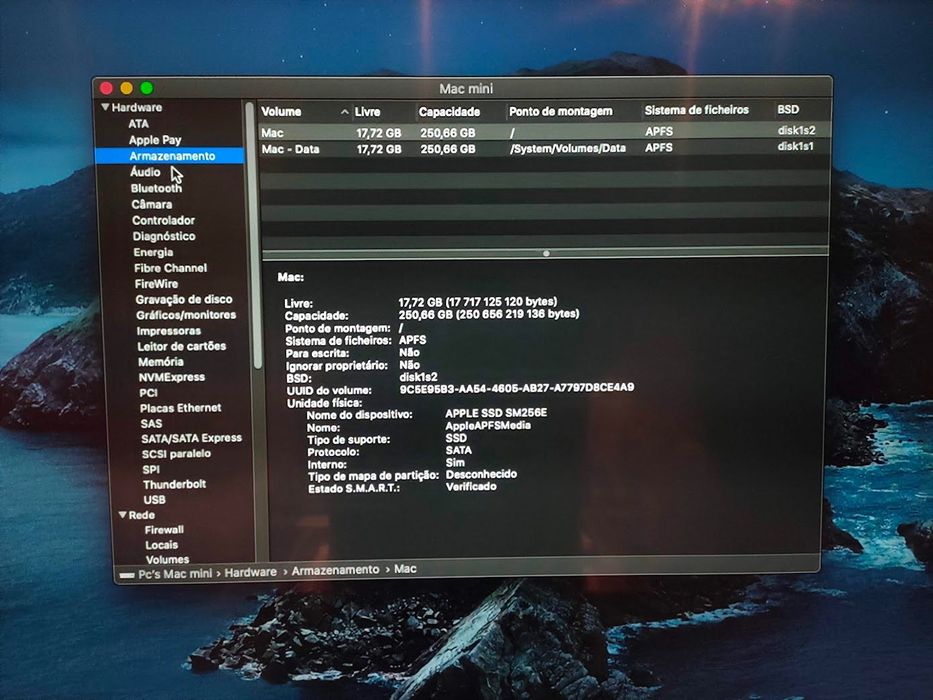Select Volumes under Rede
The height and width of the screenshot is (700, 933).
[x=167, y=560]
